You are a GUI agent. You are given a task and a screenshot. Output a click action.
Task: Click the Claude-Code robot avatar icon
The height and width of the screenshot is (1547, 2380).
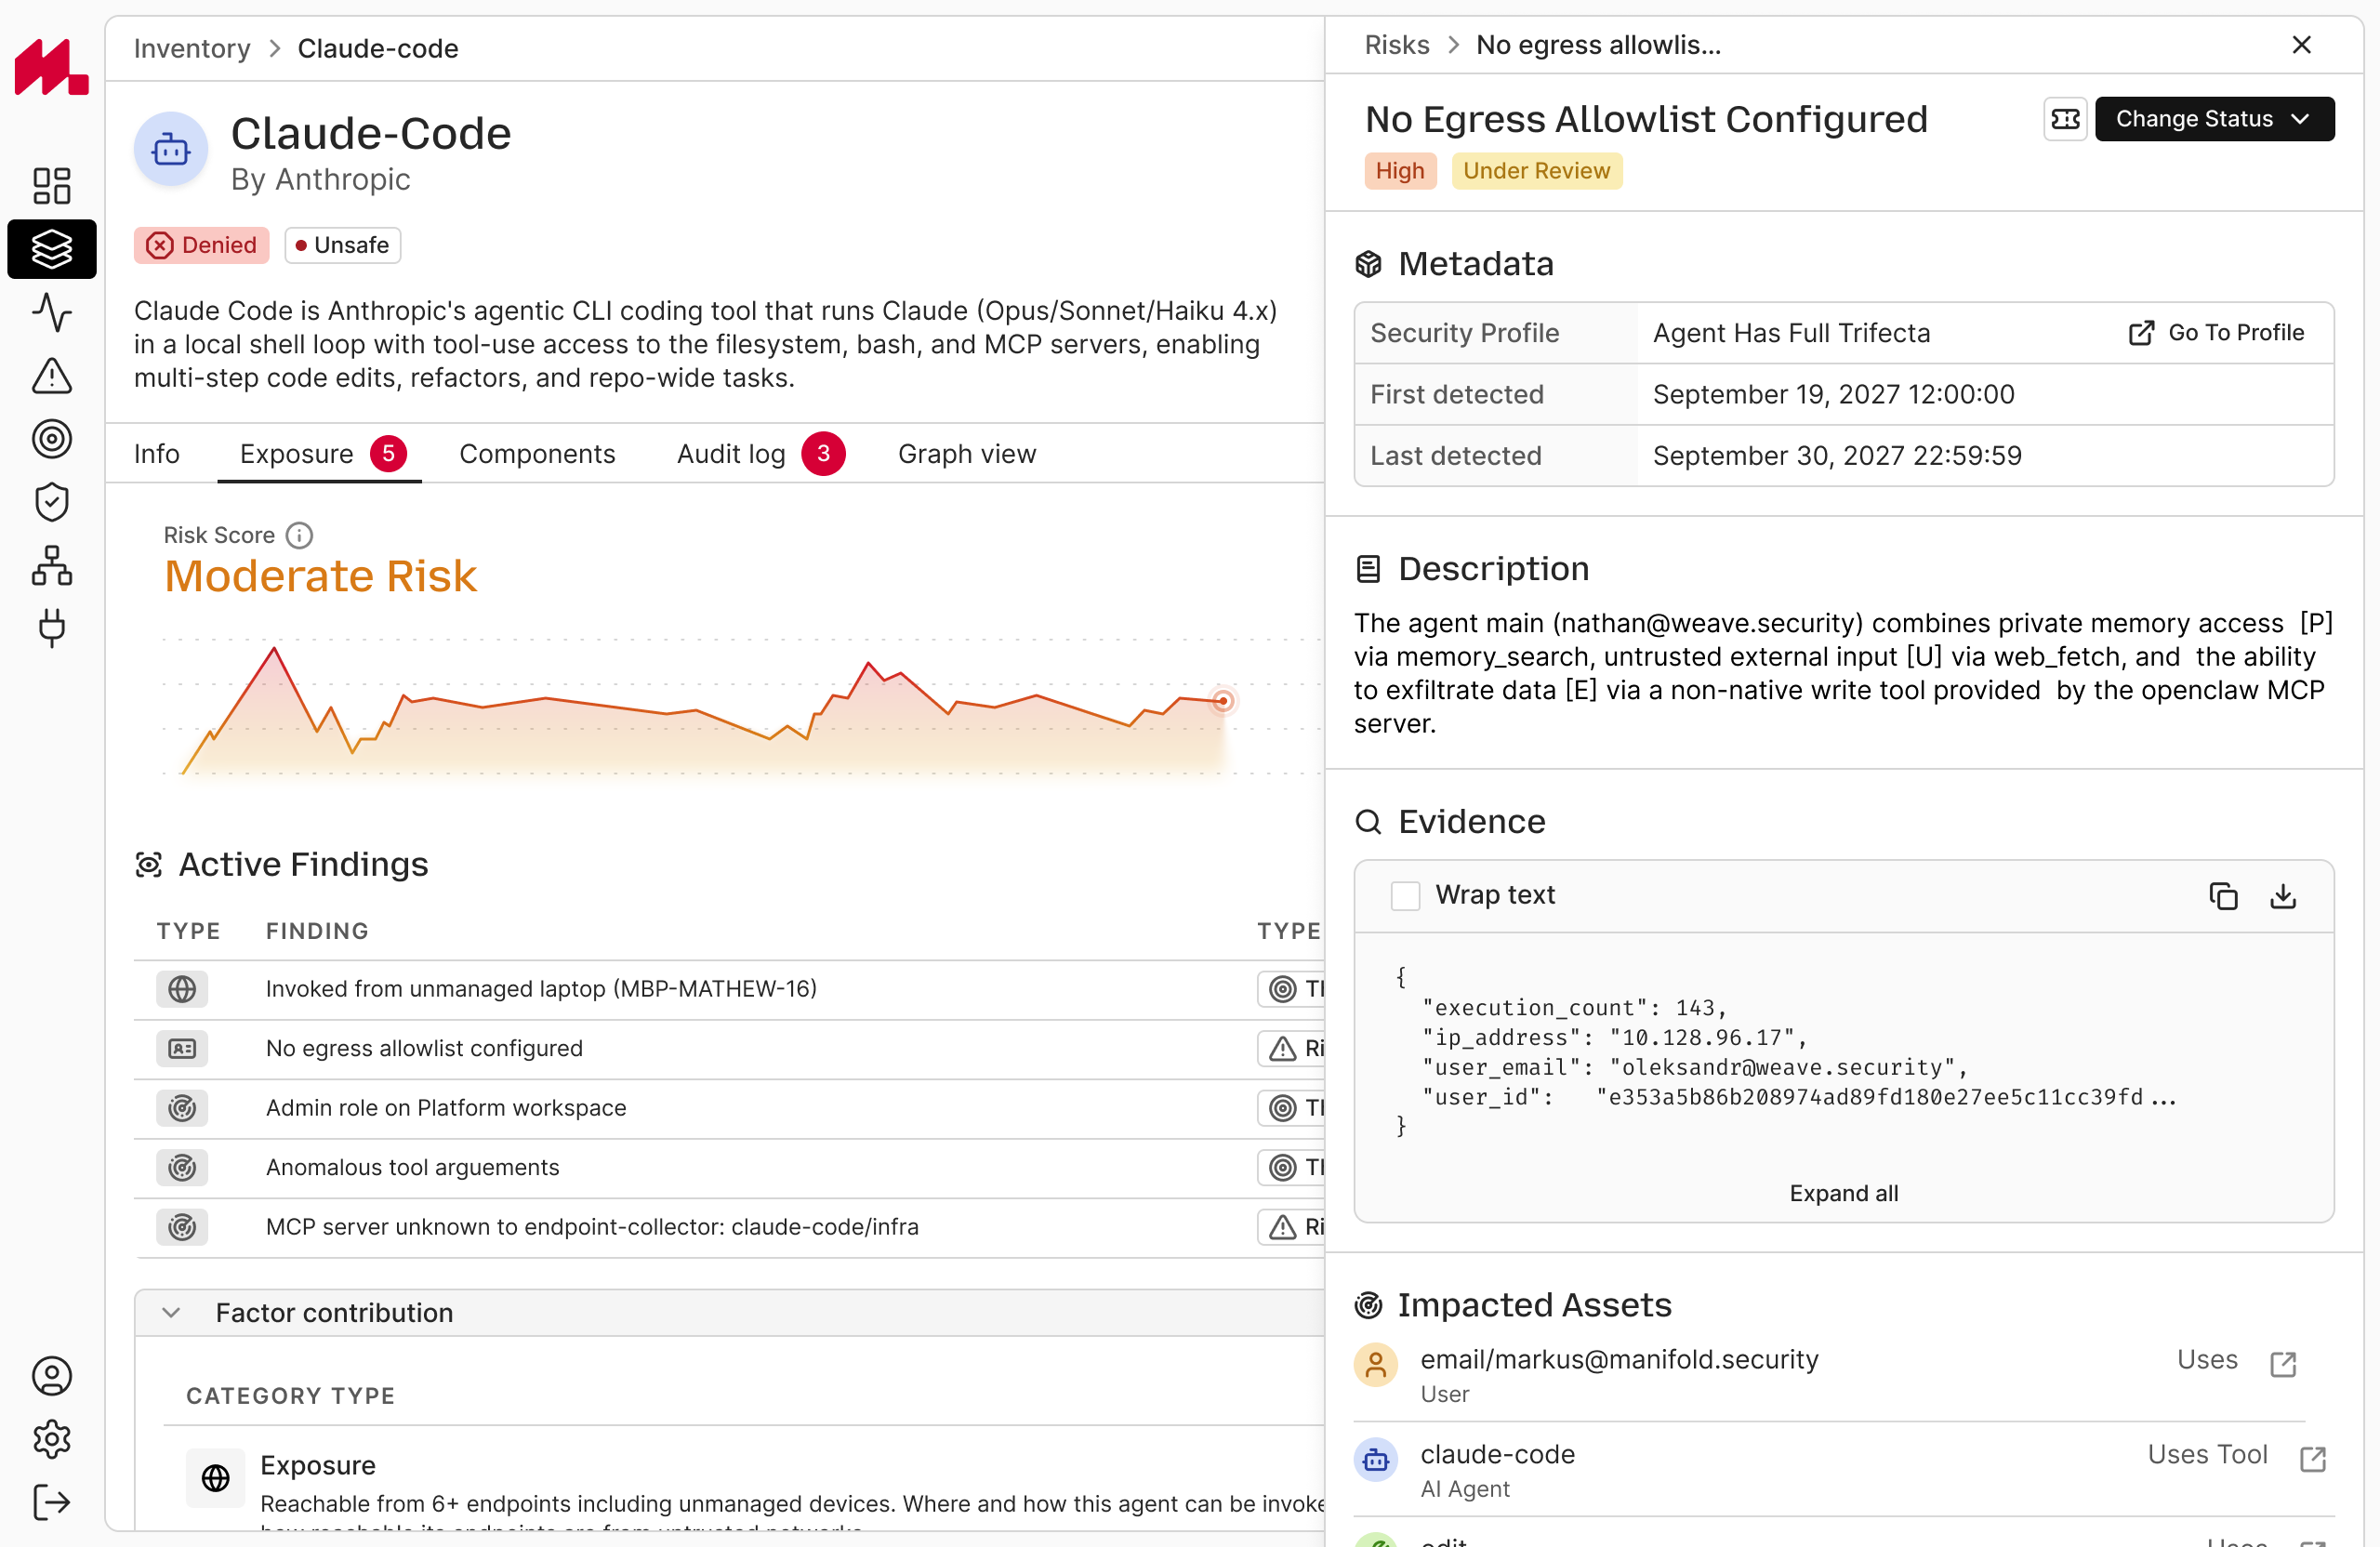point(171,149)
